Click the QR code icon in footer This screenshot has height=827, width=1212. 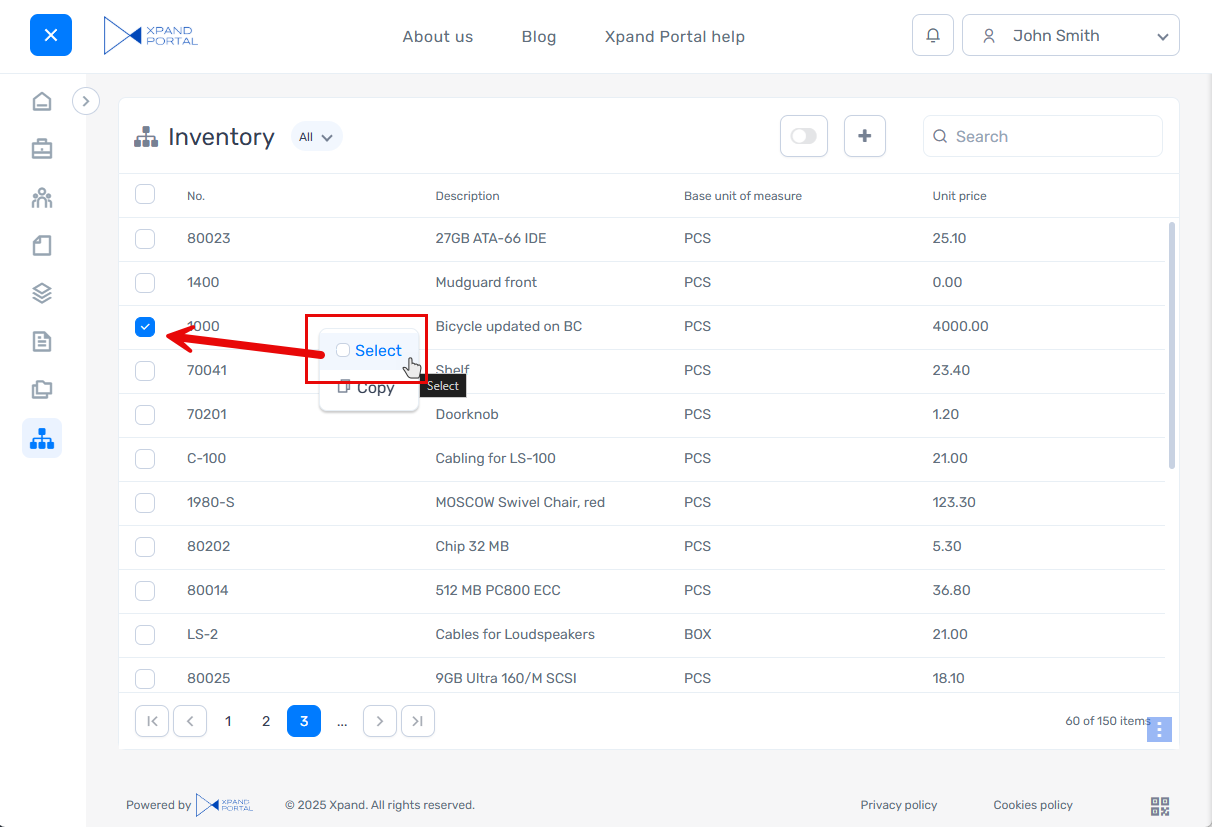point(1160,806)
